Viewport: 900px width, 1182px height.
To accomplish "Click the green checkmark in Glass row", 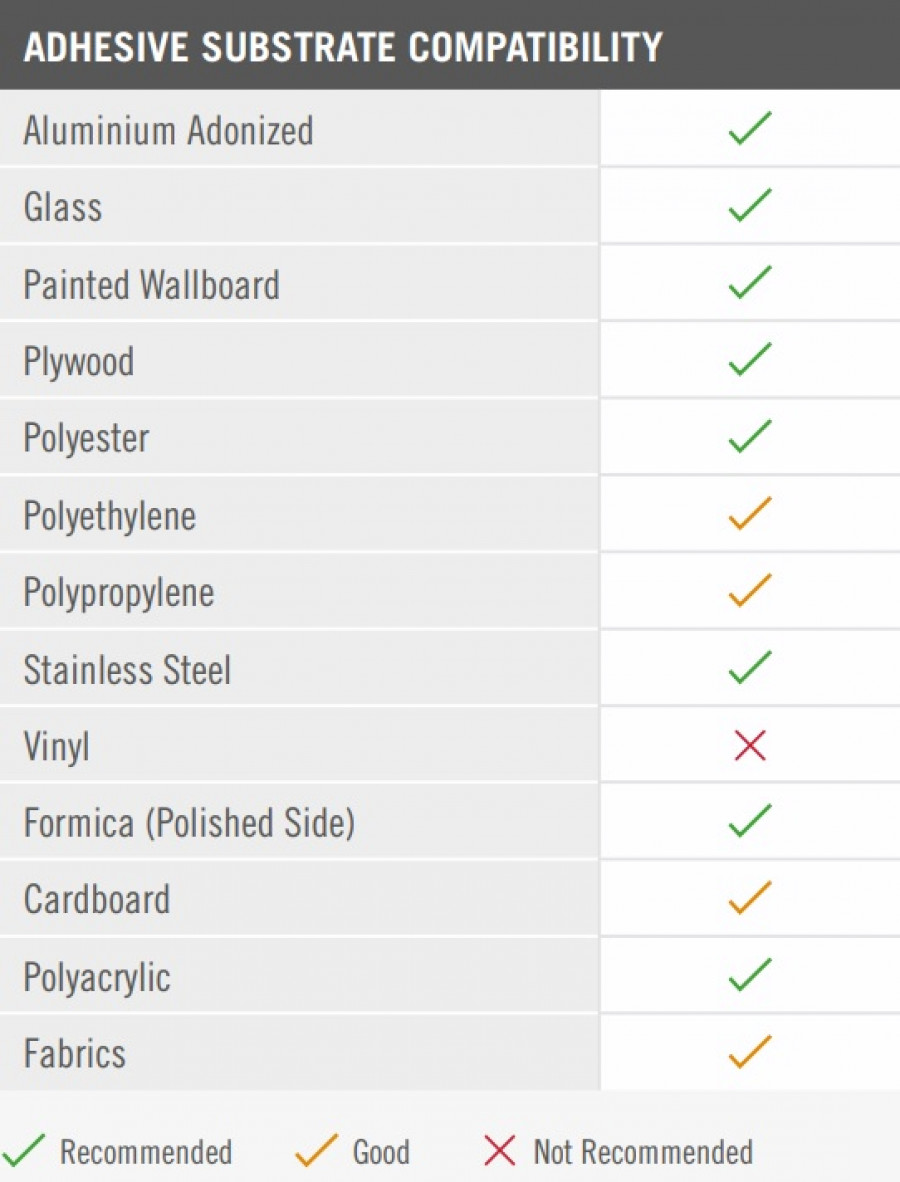I will (750, 204).
